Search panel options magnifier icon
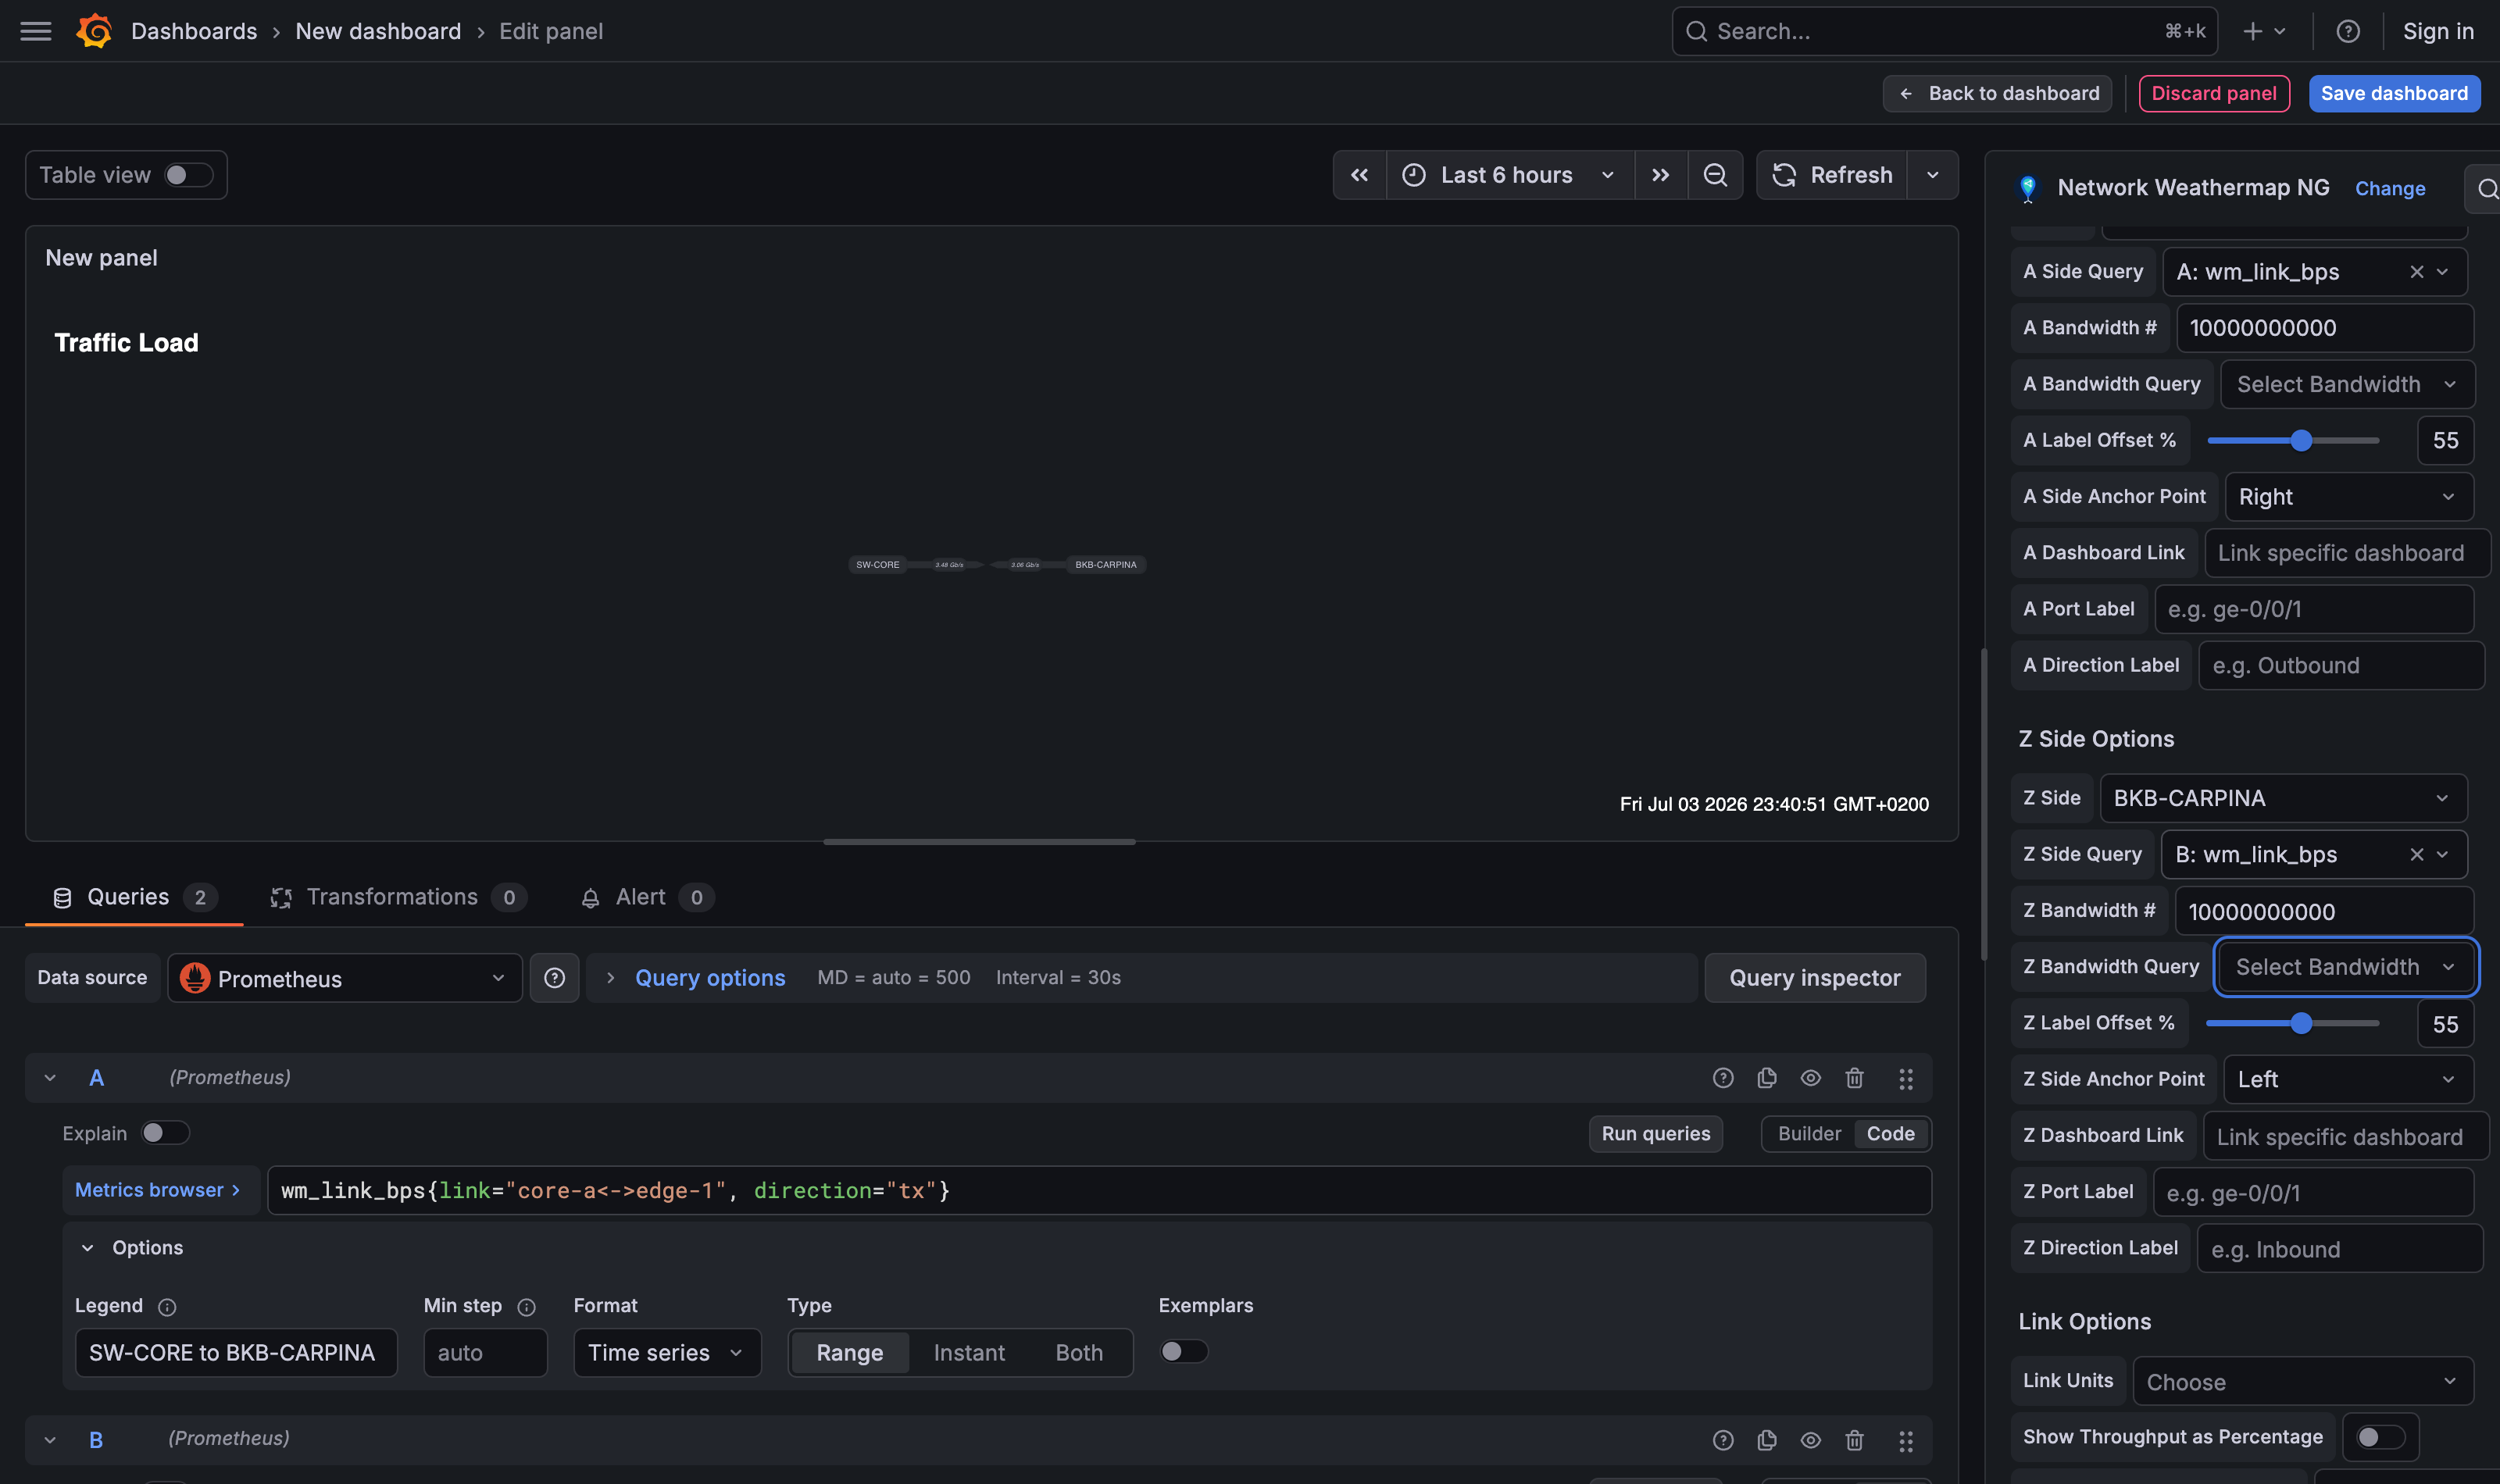This screenshot has height=1484, width=2500. coord(2486,188)
